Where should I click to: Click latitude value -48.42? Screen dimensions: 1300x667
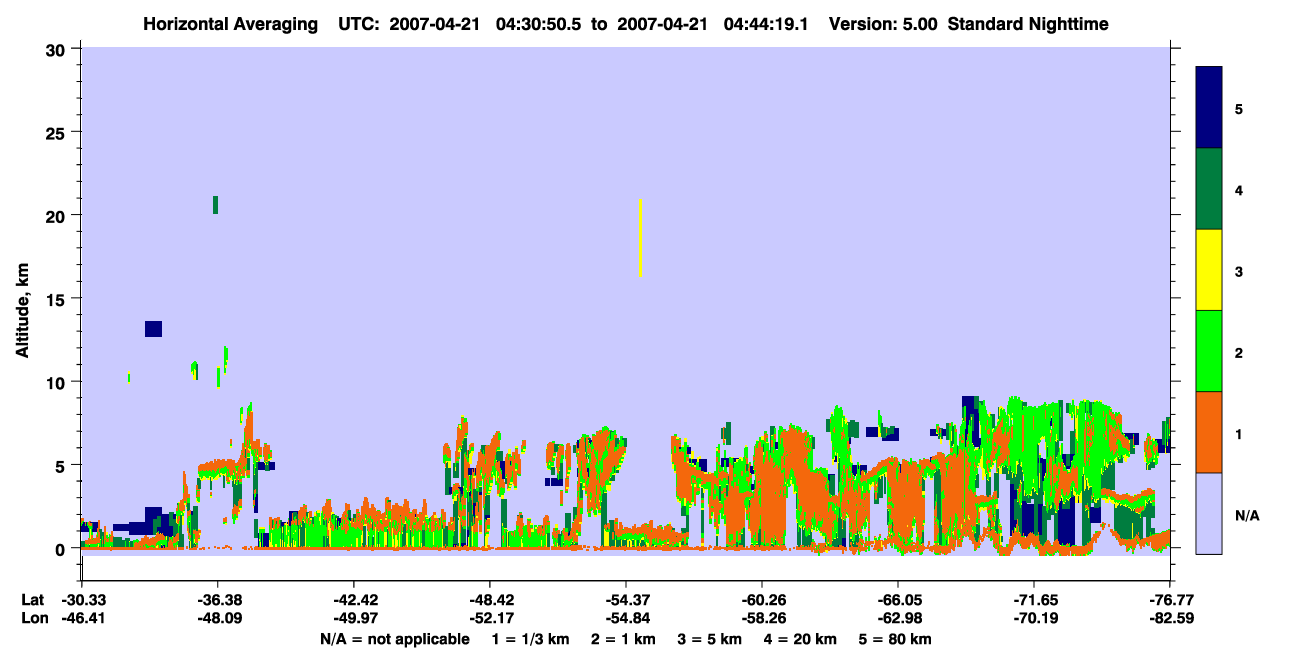point(490,600)
